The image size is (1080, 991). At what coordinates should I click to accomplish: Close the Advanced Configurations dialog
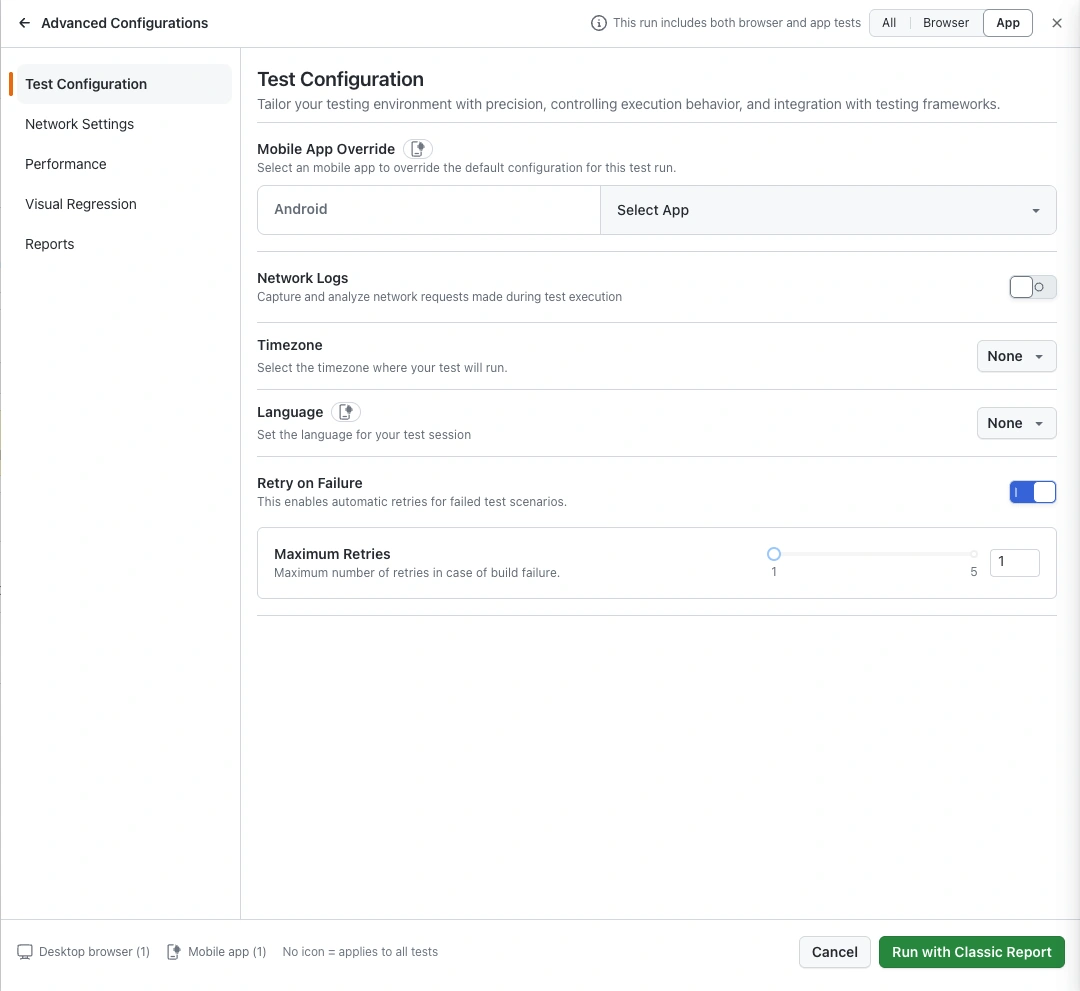pyautogui.click(x=1057, y=23)
